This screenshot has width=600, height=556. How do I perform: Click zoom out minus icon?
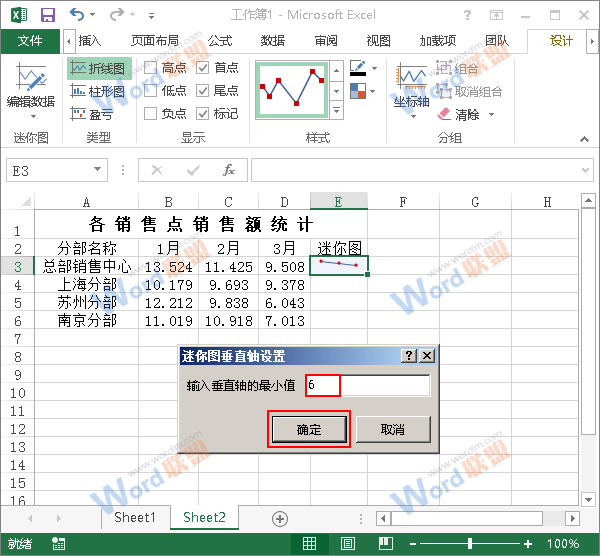coord(412,544)
